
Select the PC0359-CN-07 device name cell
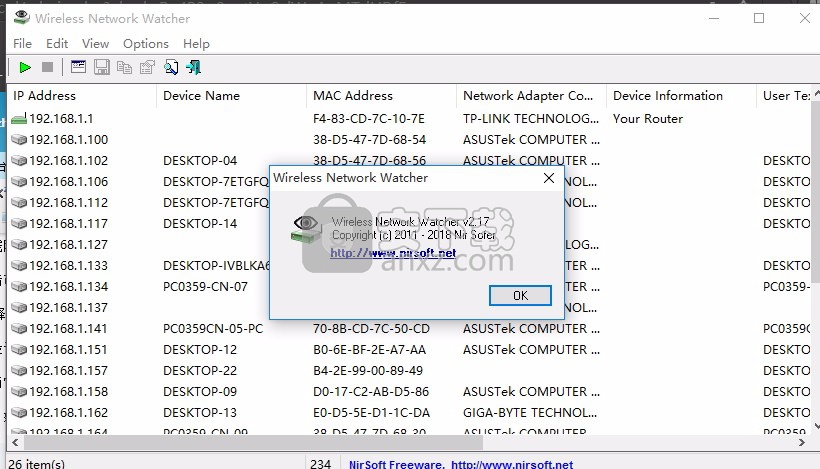pos(205,287)
